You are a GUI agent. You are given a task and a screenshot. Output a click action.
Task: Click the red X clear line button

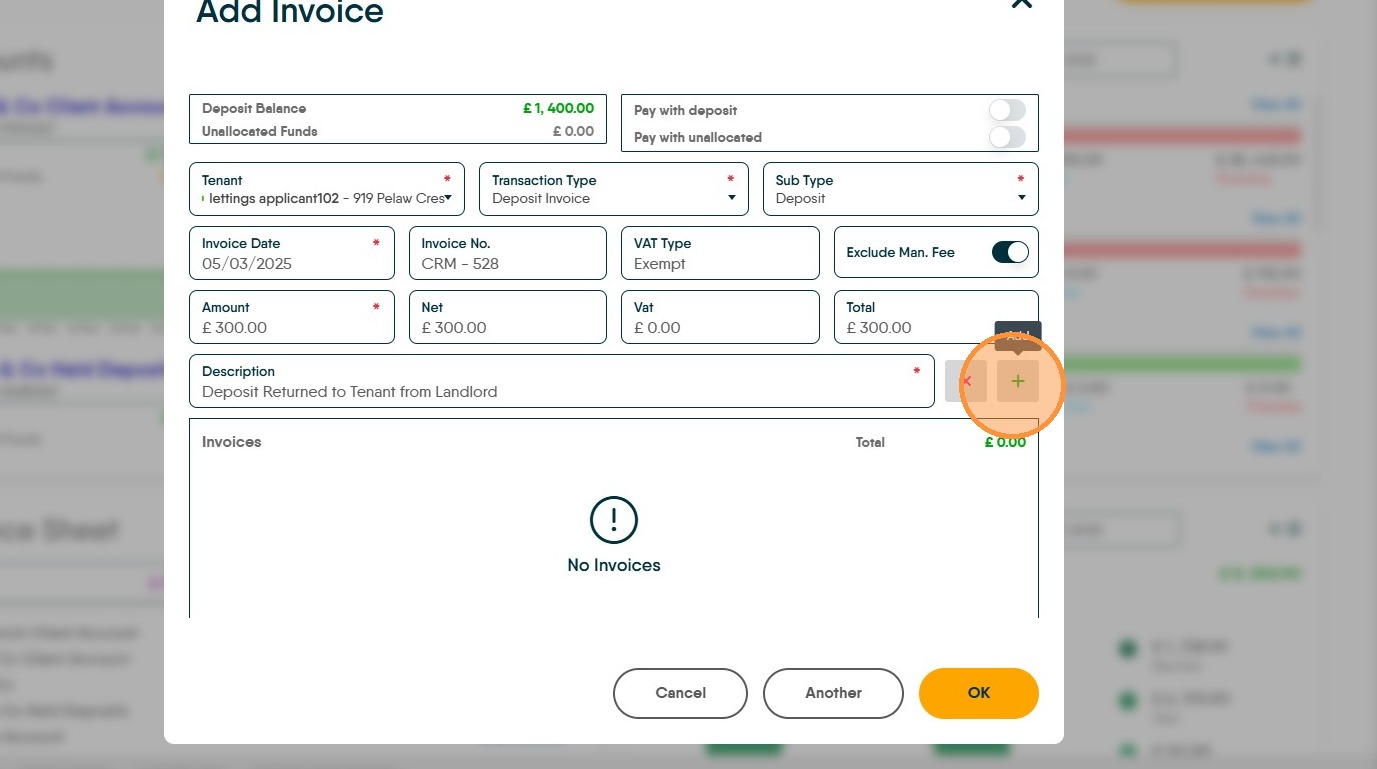(x=966, y=381)
